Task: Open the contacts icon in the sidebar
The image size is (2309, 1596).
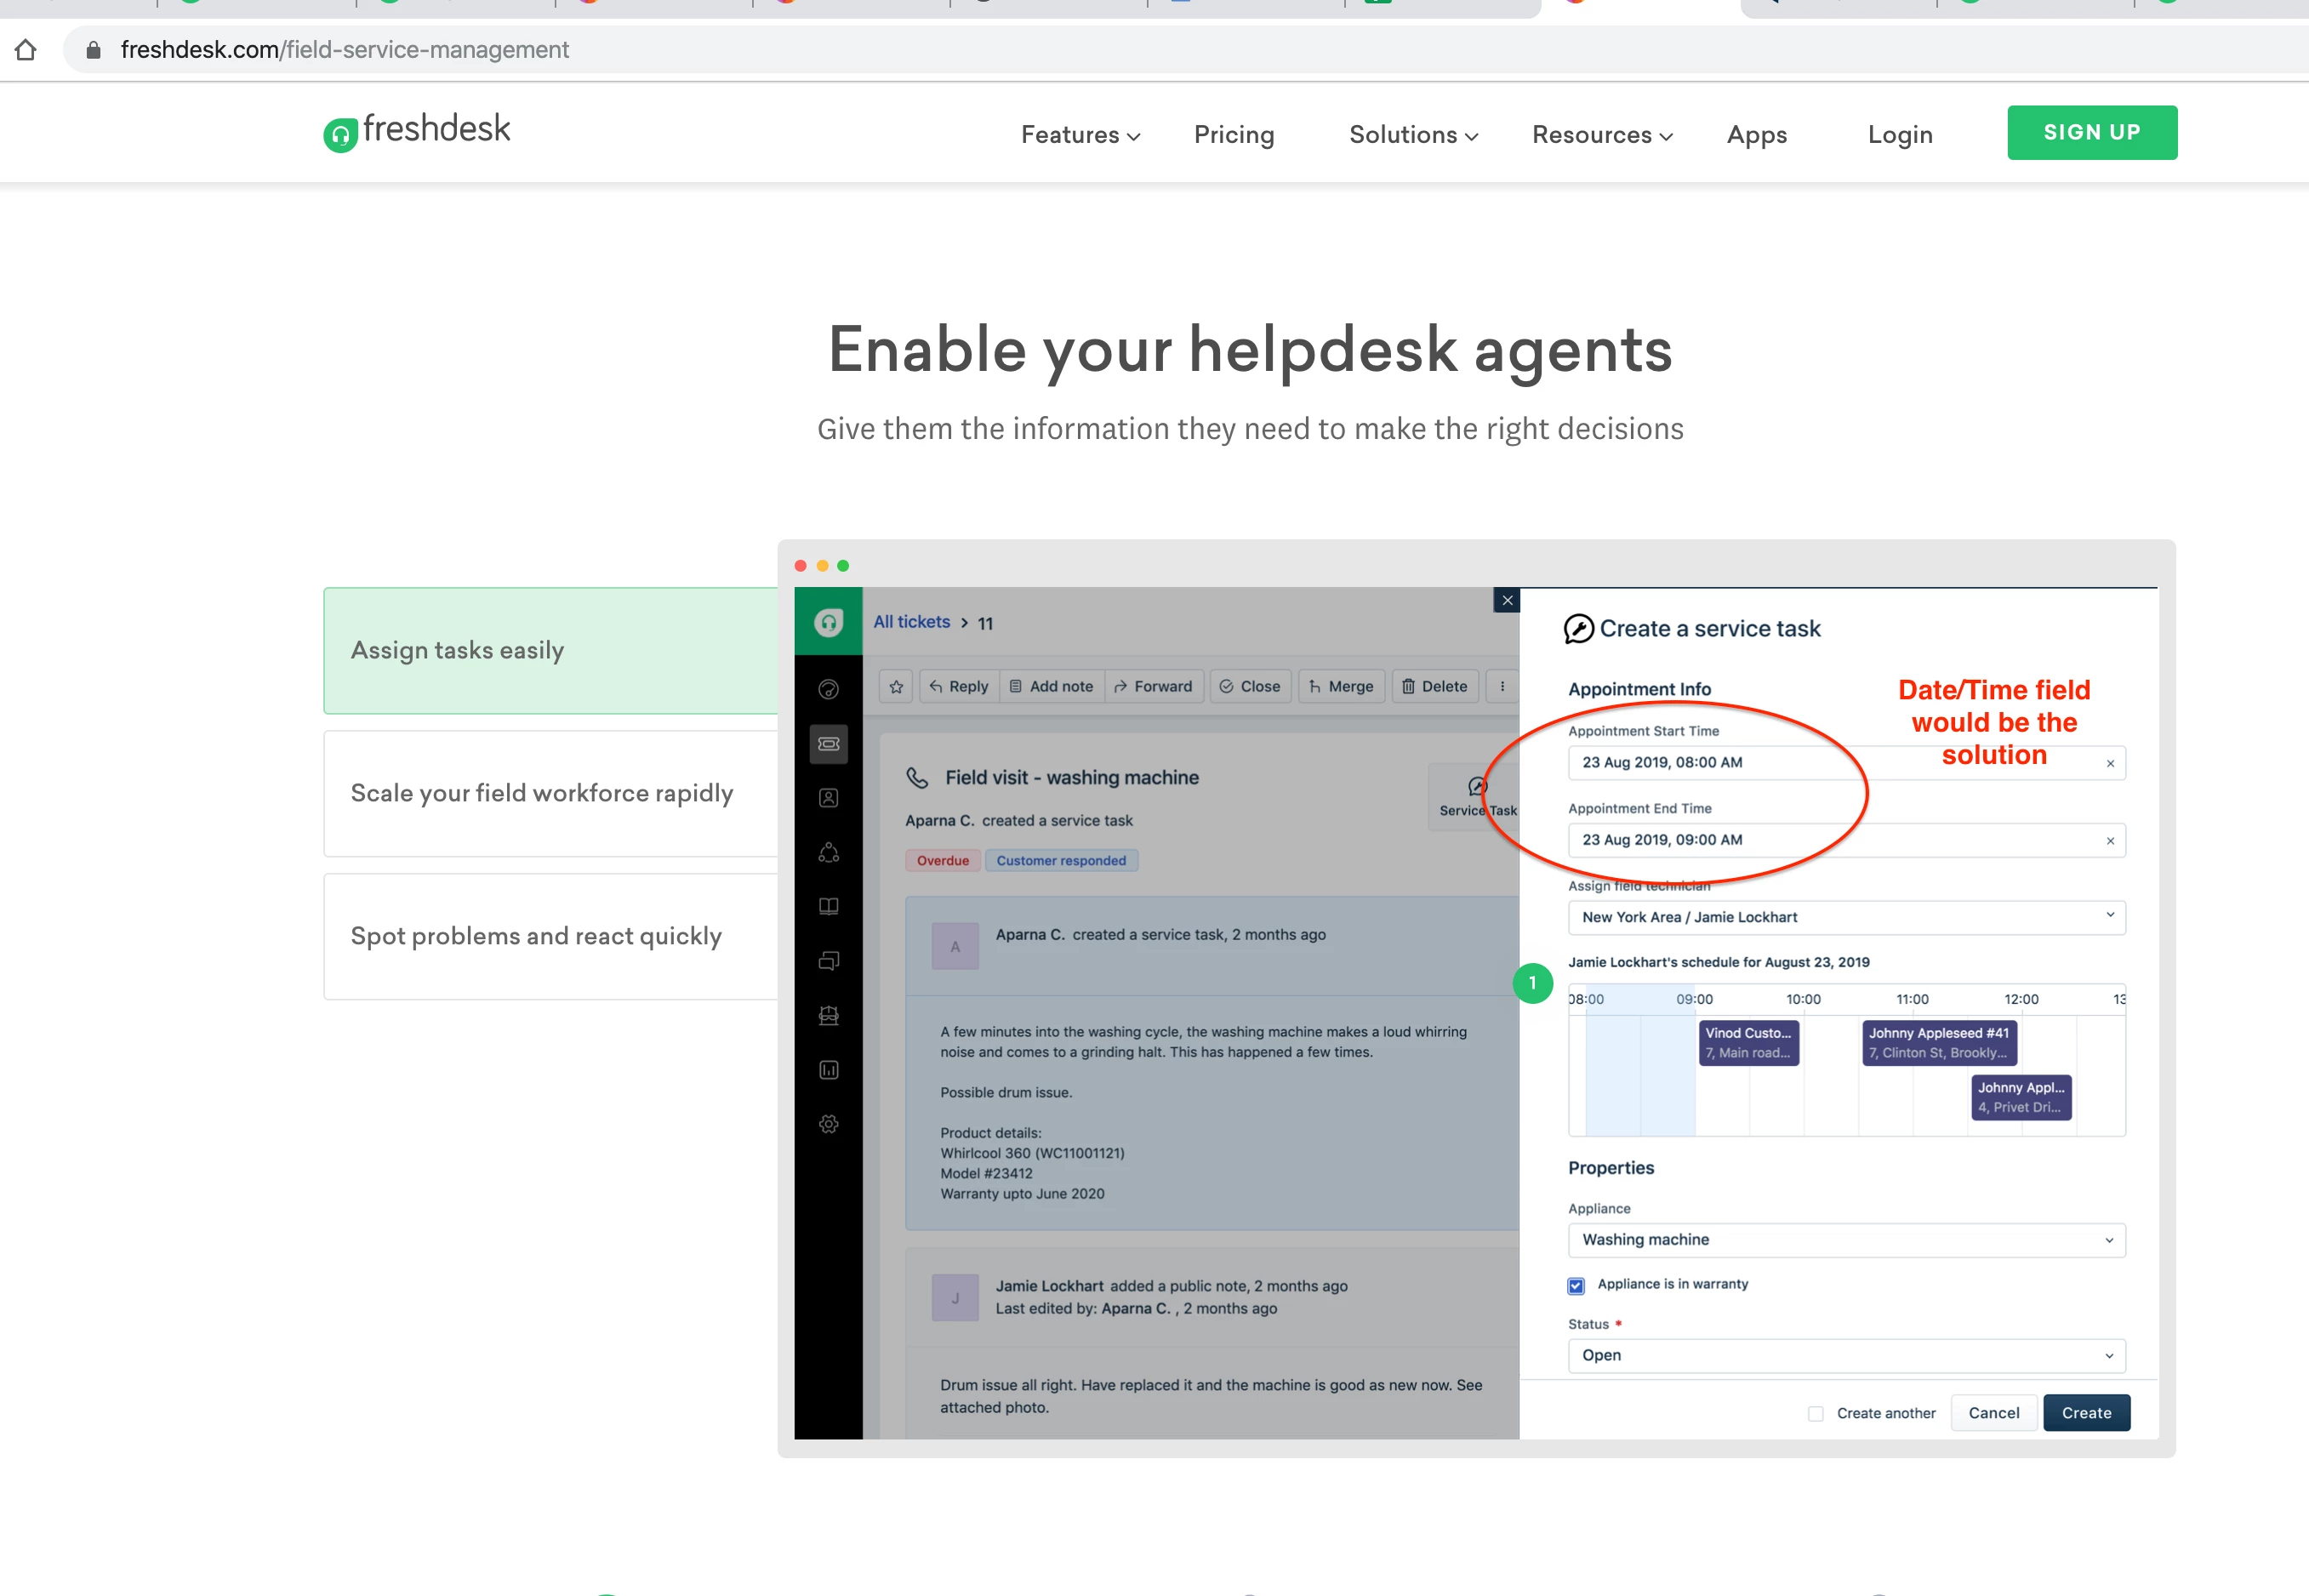Action: (828, 798)
